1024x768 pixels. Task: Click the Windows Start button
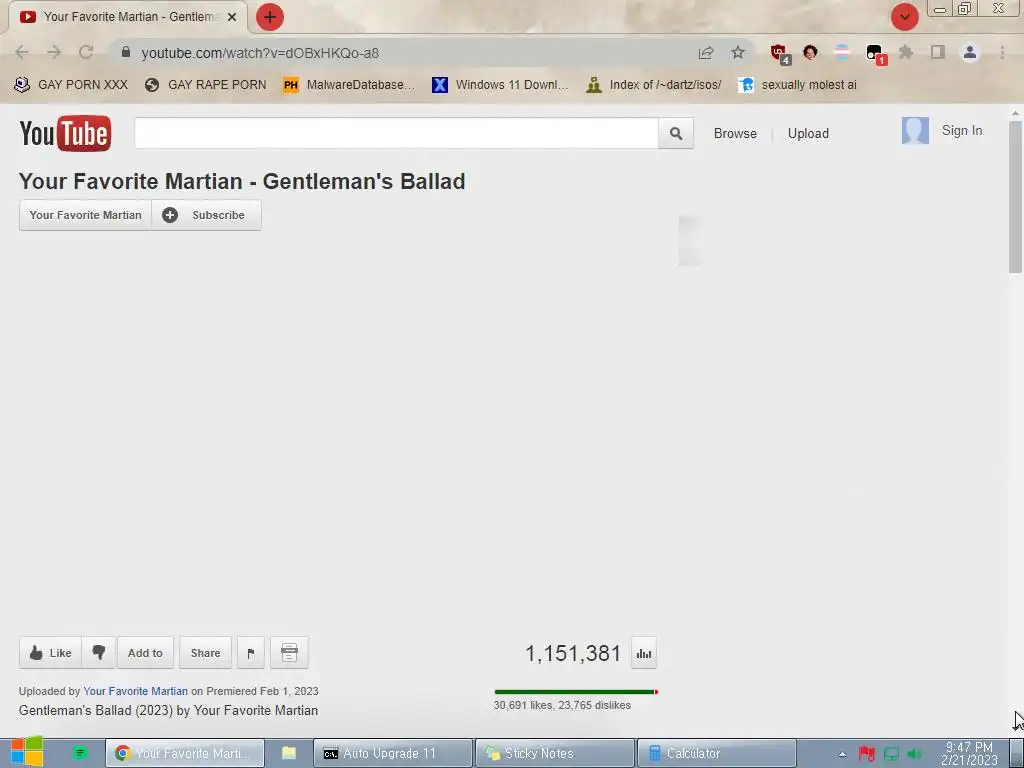(x=26, y=752)
